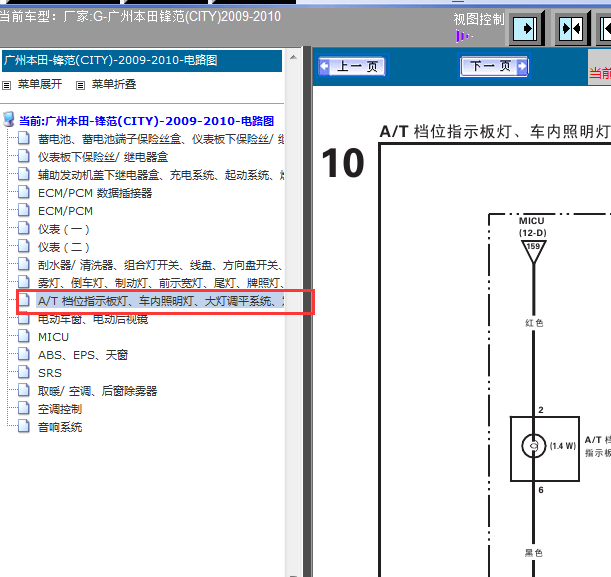The image size is (611, 577).
Task: Open ABS、EPS、天窗 entry
Action: pyautogui.click(x=83, y=355)
